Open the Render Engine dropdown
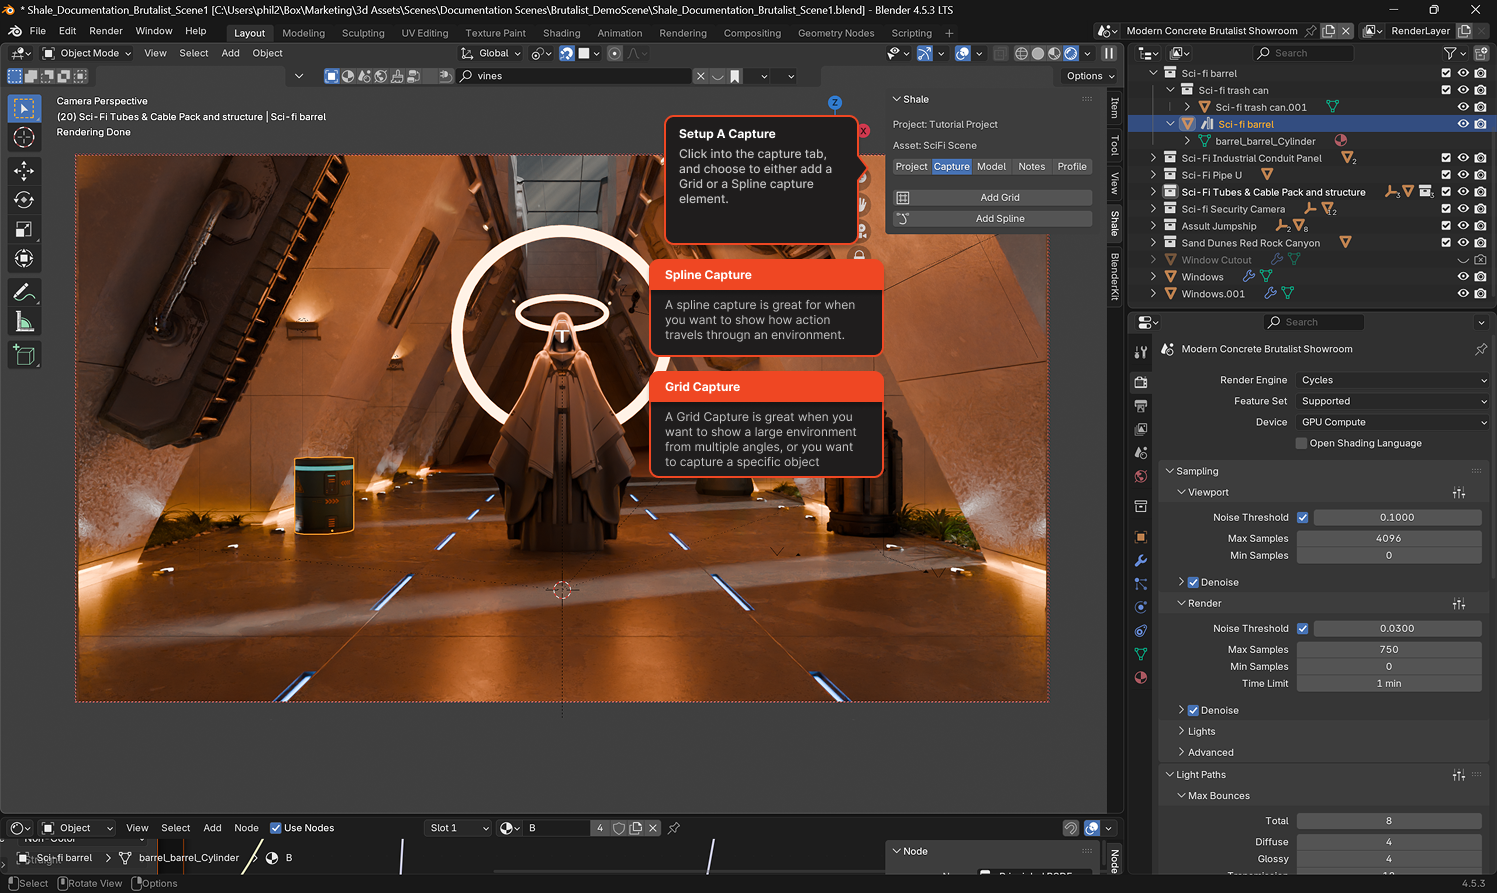Viewport: 1497px width, 893px height. [x=1393, y=380]
